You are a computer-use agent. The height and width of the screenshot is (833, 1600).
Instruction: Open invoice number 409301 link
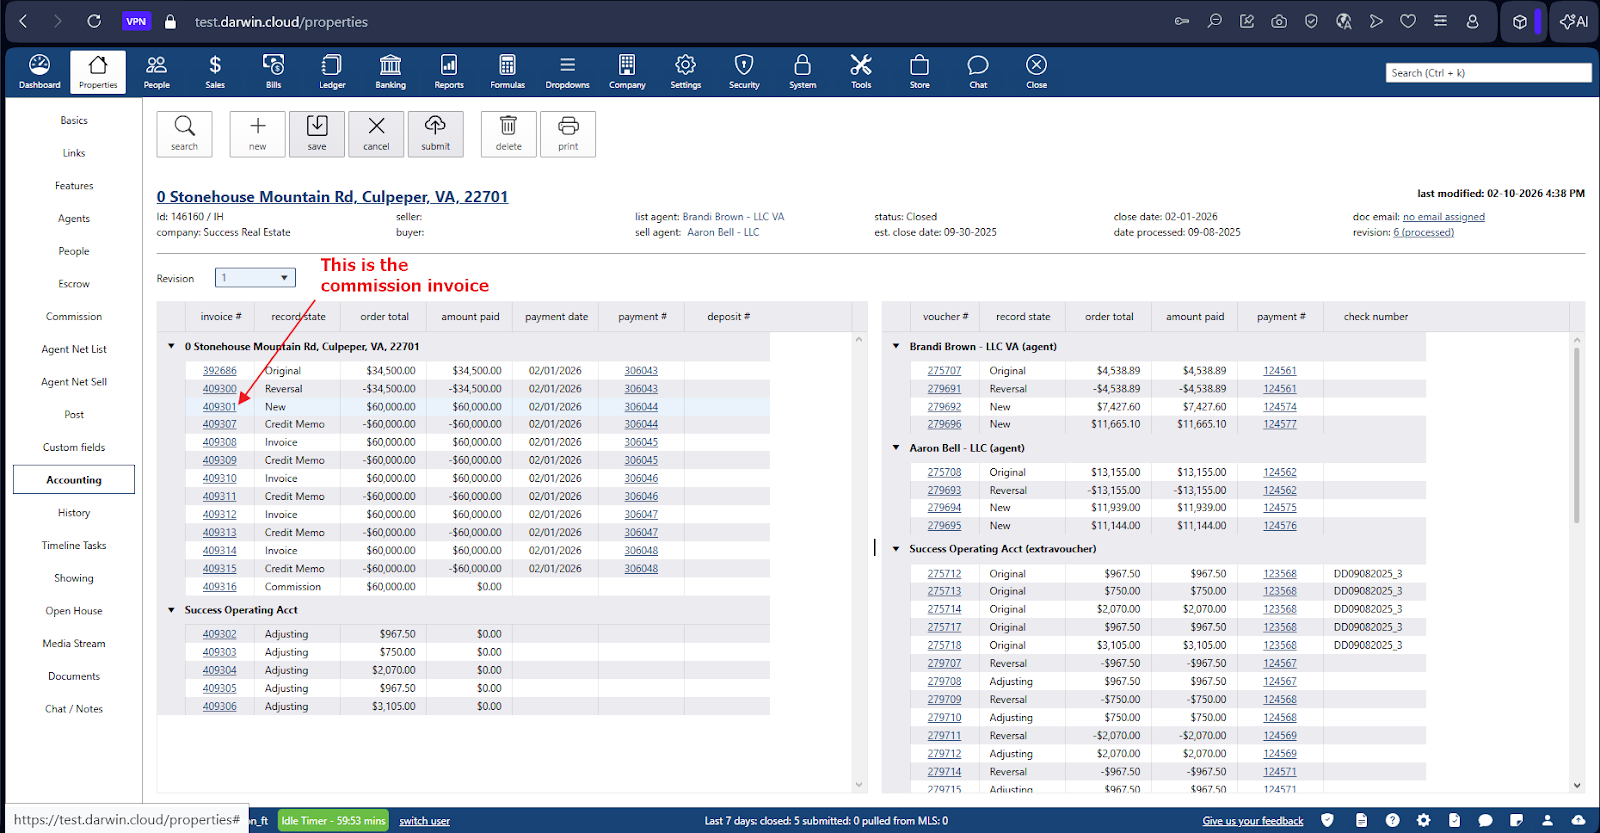click(219, 407)
